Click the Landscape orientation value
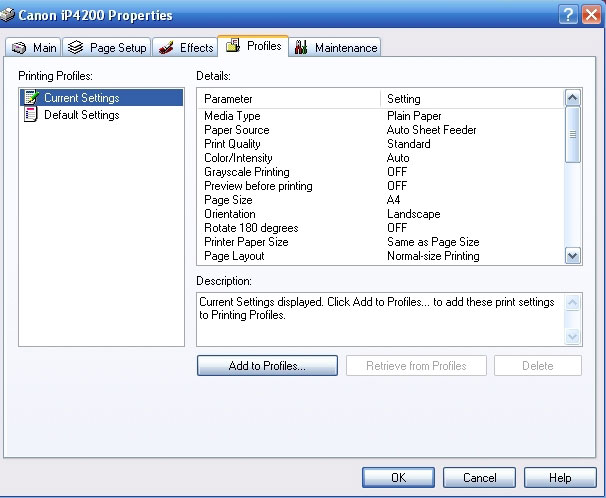 [x=414, y=214]
